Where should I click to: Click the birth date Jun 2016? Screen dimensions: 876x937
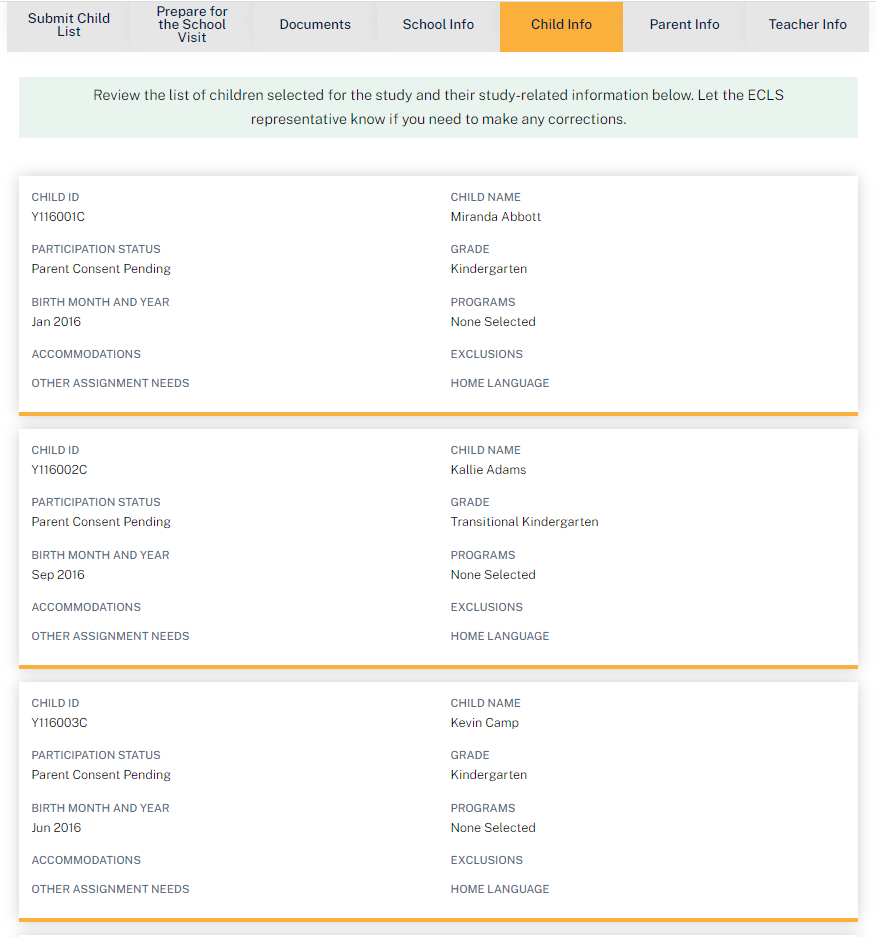point(56,828)
